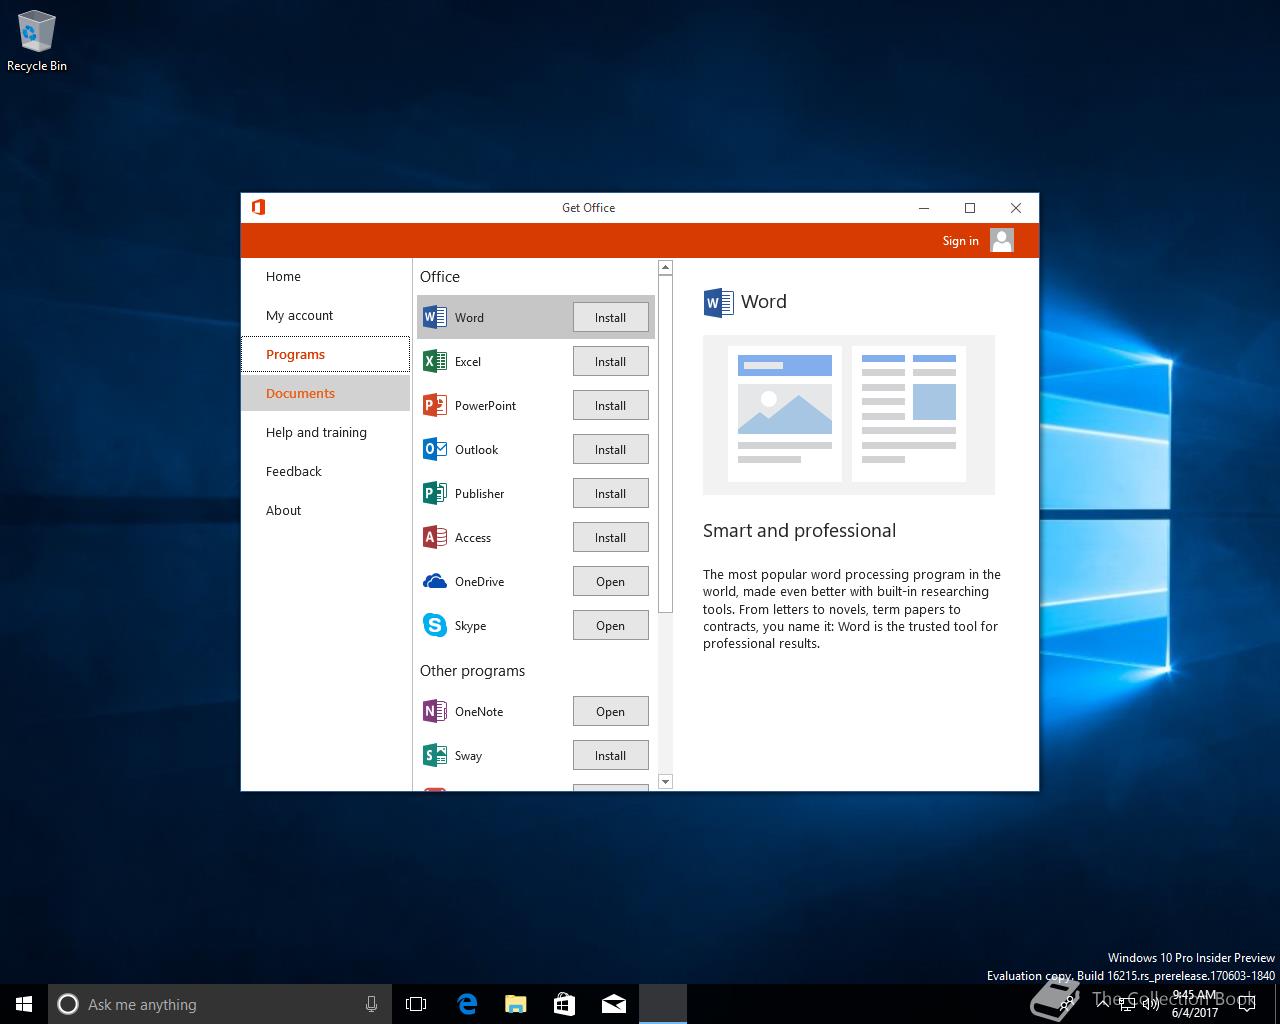Open Help and training

325,432
